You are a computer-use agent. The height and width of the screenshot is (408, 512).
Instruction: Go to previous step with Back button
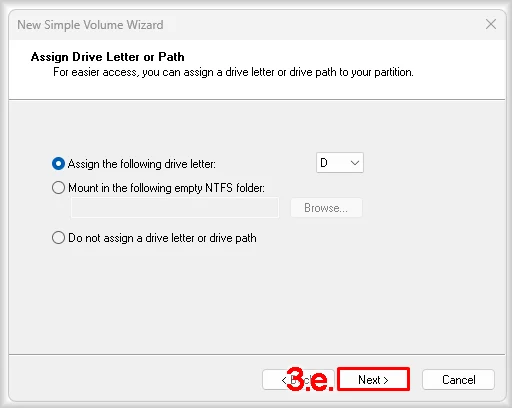coord(298,380)
